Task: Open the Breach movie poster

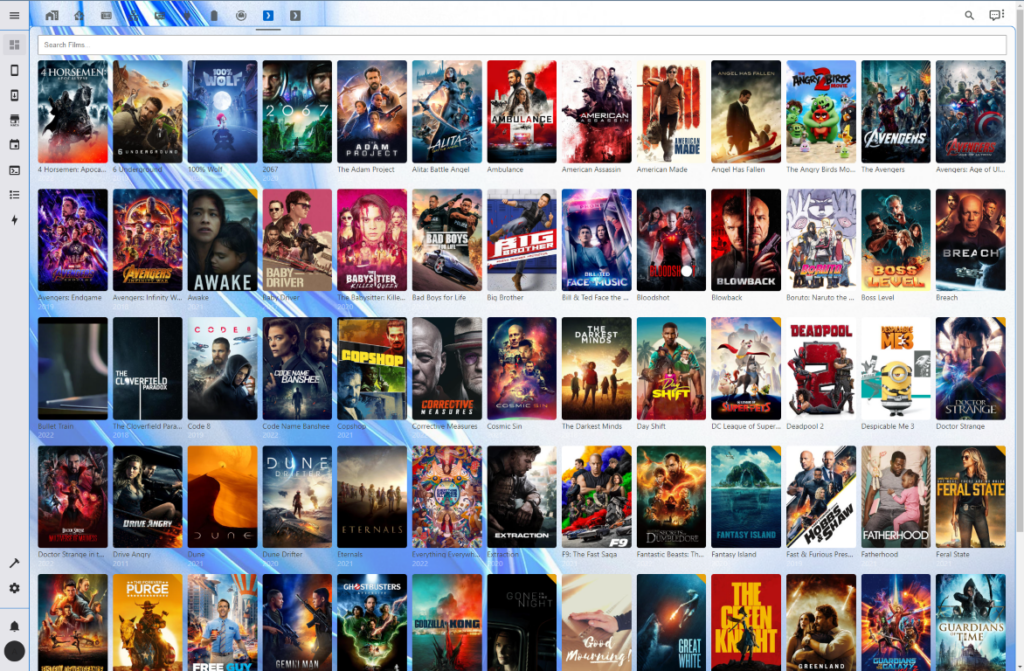Action: pyautogui.click(x=970, y=240)
